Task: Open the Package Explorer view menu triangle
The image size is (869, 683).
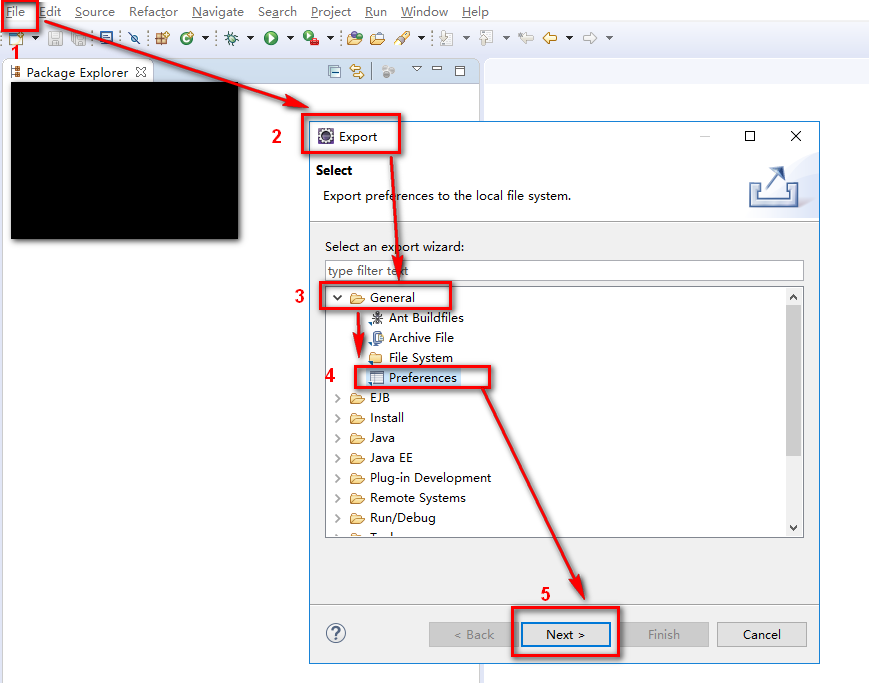Action: [x=417, y=69]
